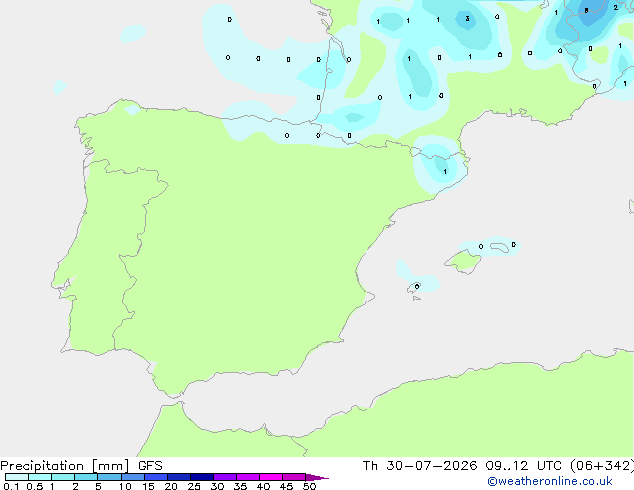Click the "Precipitation [mm]" title text
The width and height of the screenshot is (634, 490).
[65, 466]
